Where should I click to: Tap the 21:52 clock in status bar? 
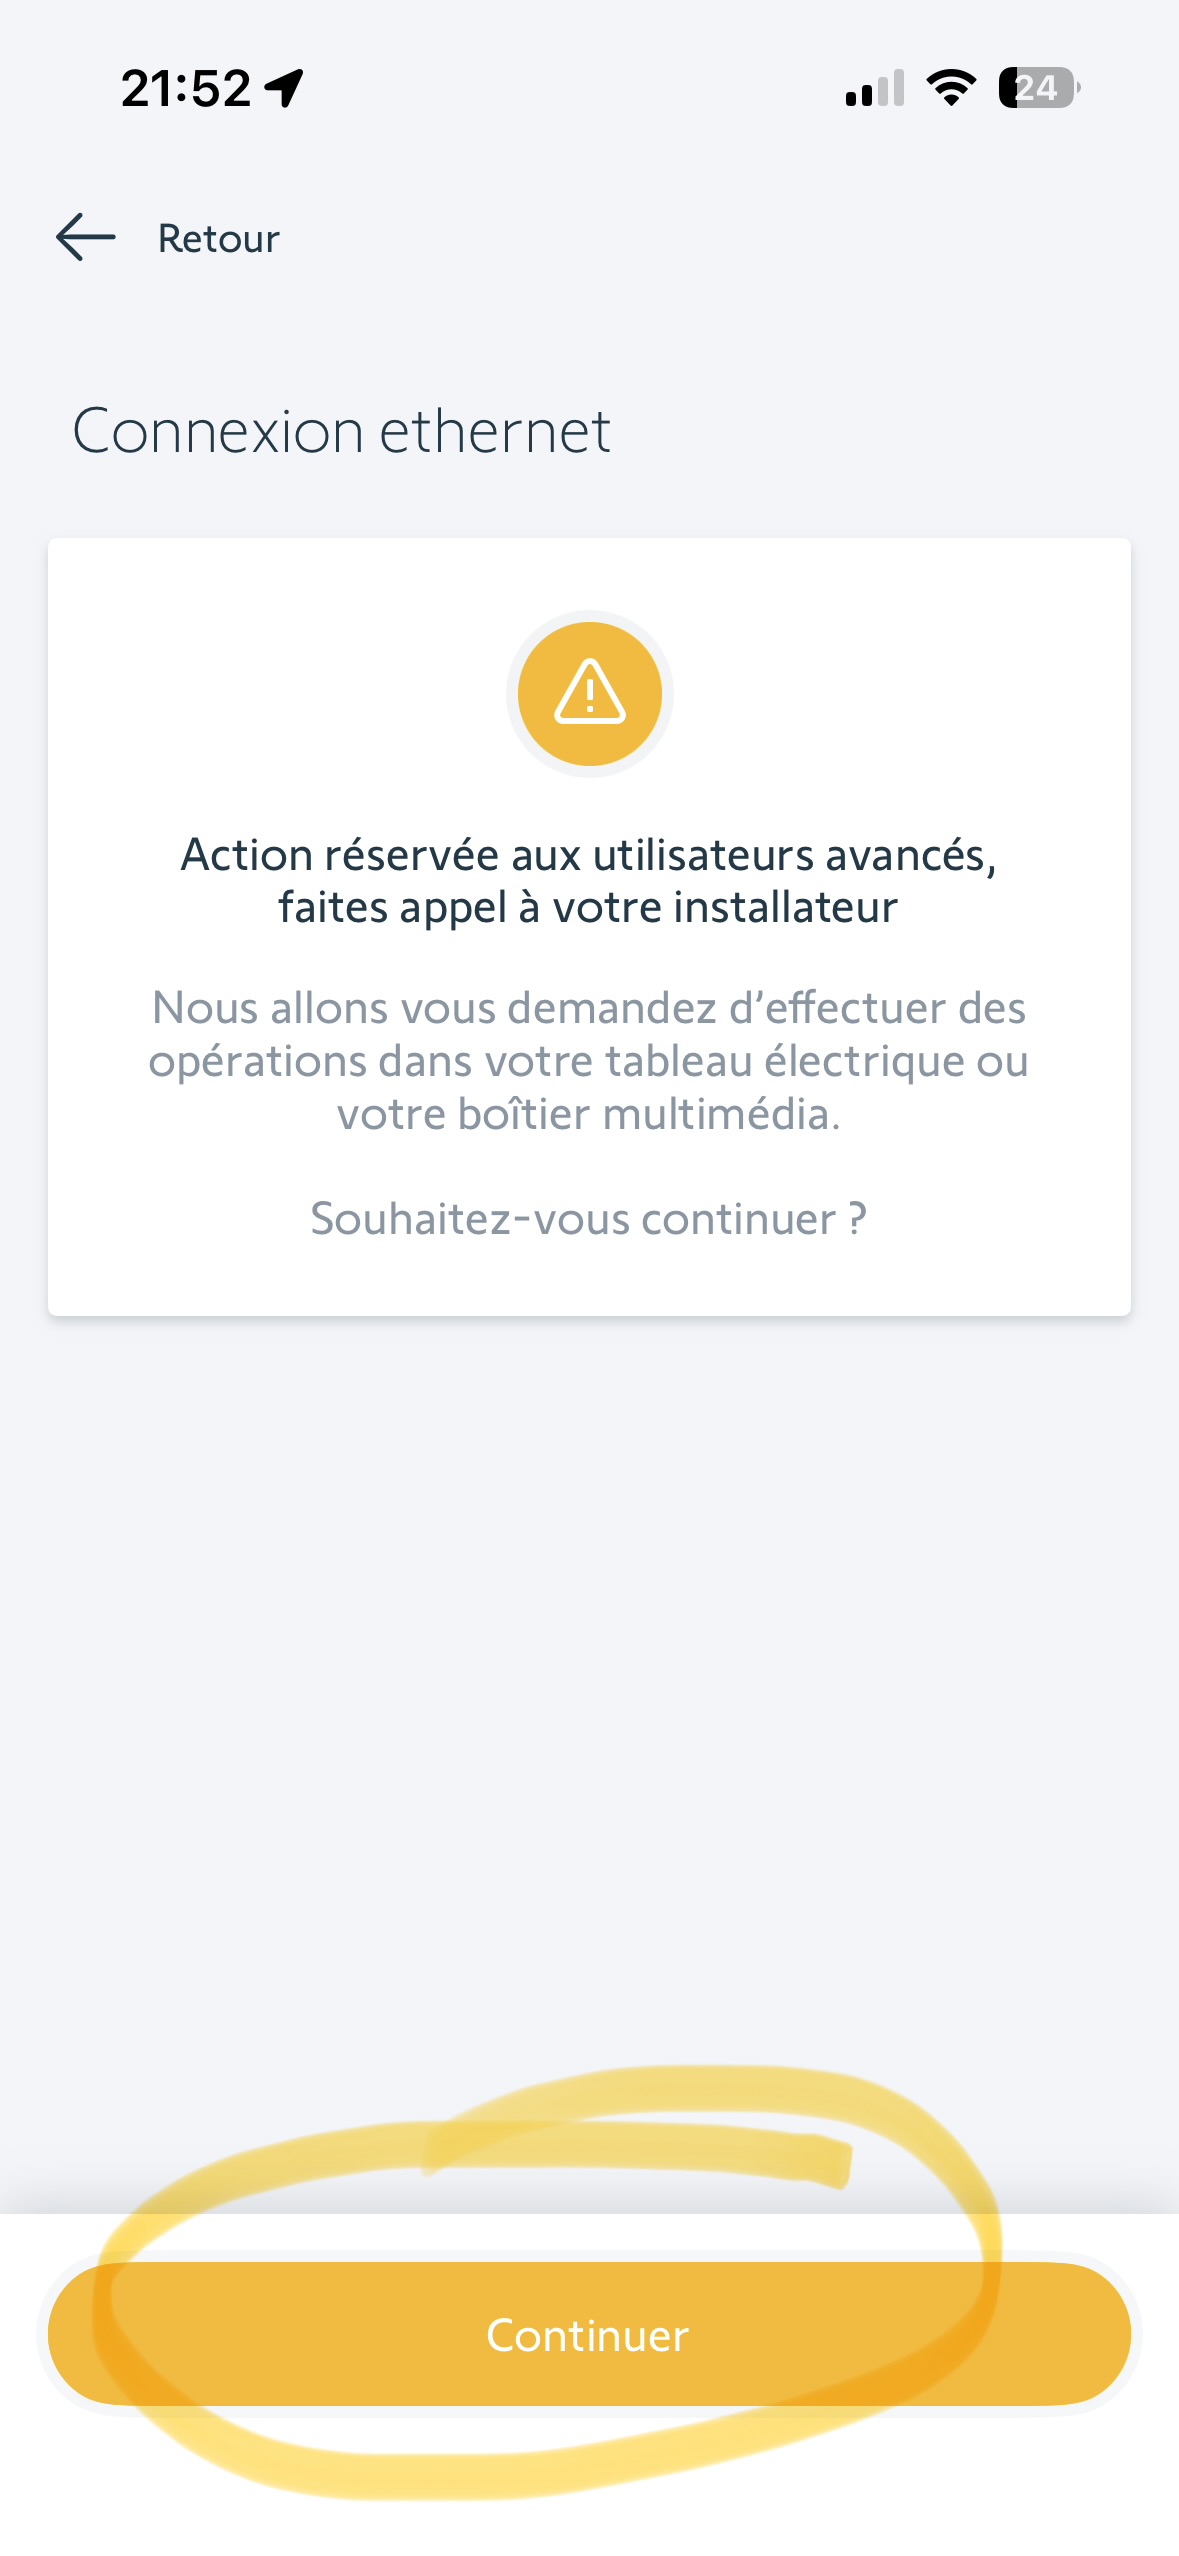[186, 88]
